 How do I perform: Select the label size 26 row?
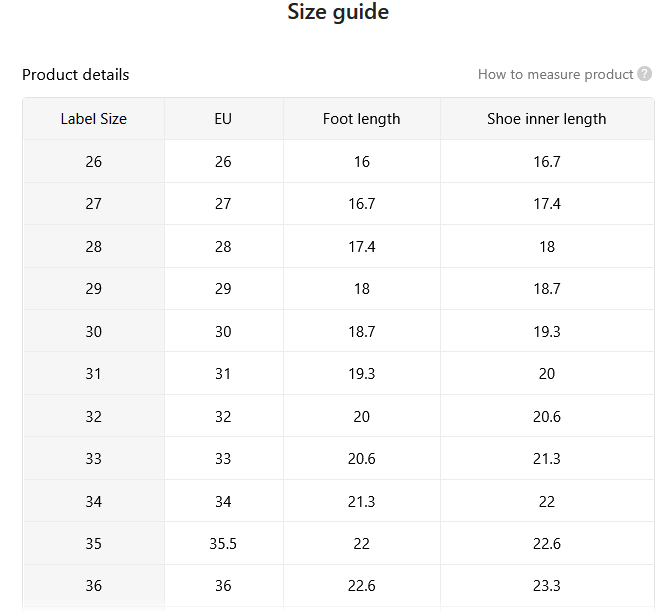coord(338,162)
